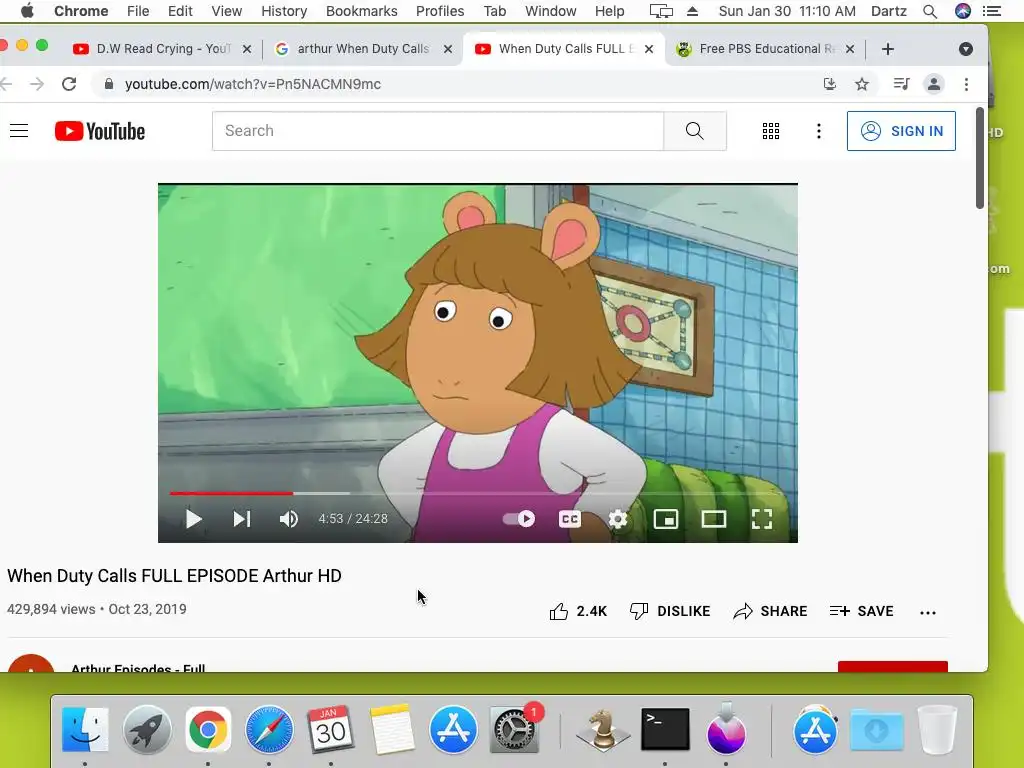The image size is (1024, 768).
Task: Click the page vertical scrollbar
Action: 980,159
